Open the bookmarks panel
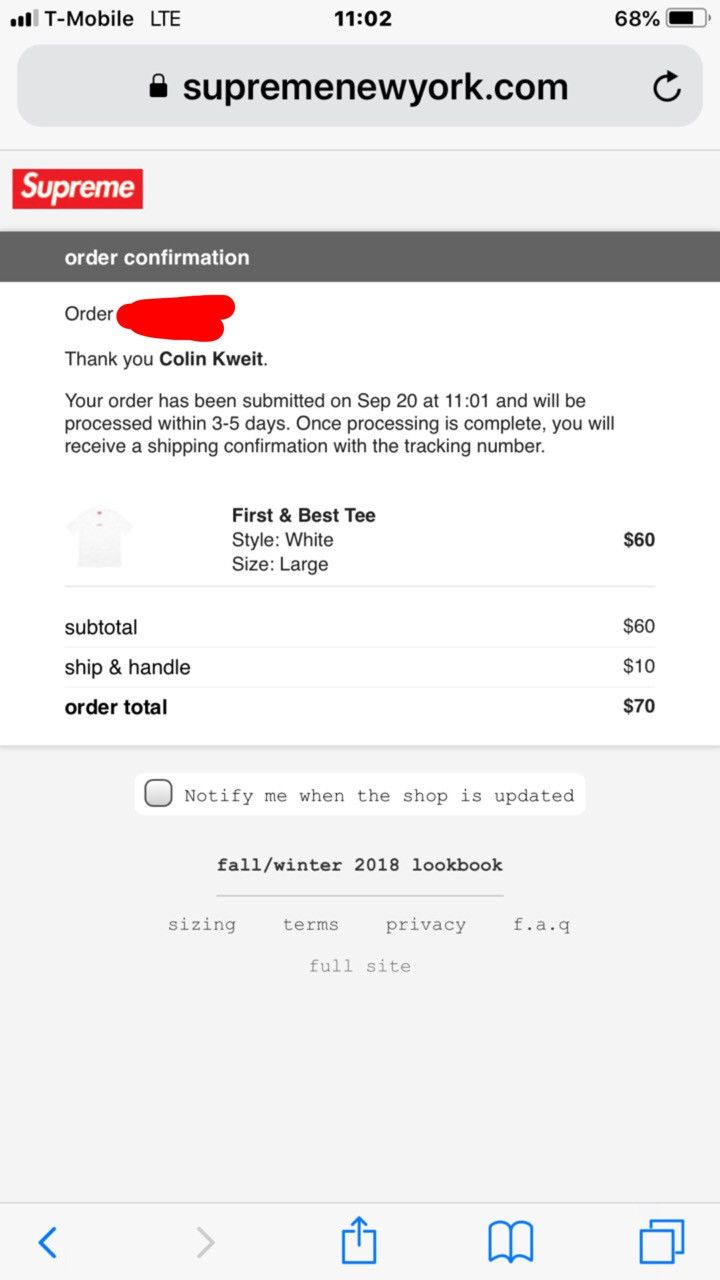This screenshot has width=720, height=1280. coord(511,1242)
